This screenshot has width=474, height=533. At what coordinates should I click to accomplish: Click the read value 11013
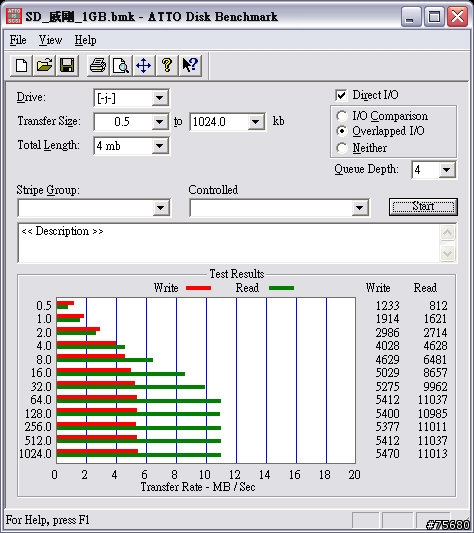tap(433, 453)
